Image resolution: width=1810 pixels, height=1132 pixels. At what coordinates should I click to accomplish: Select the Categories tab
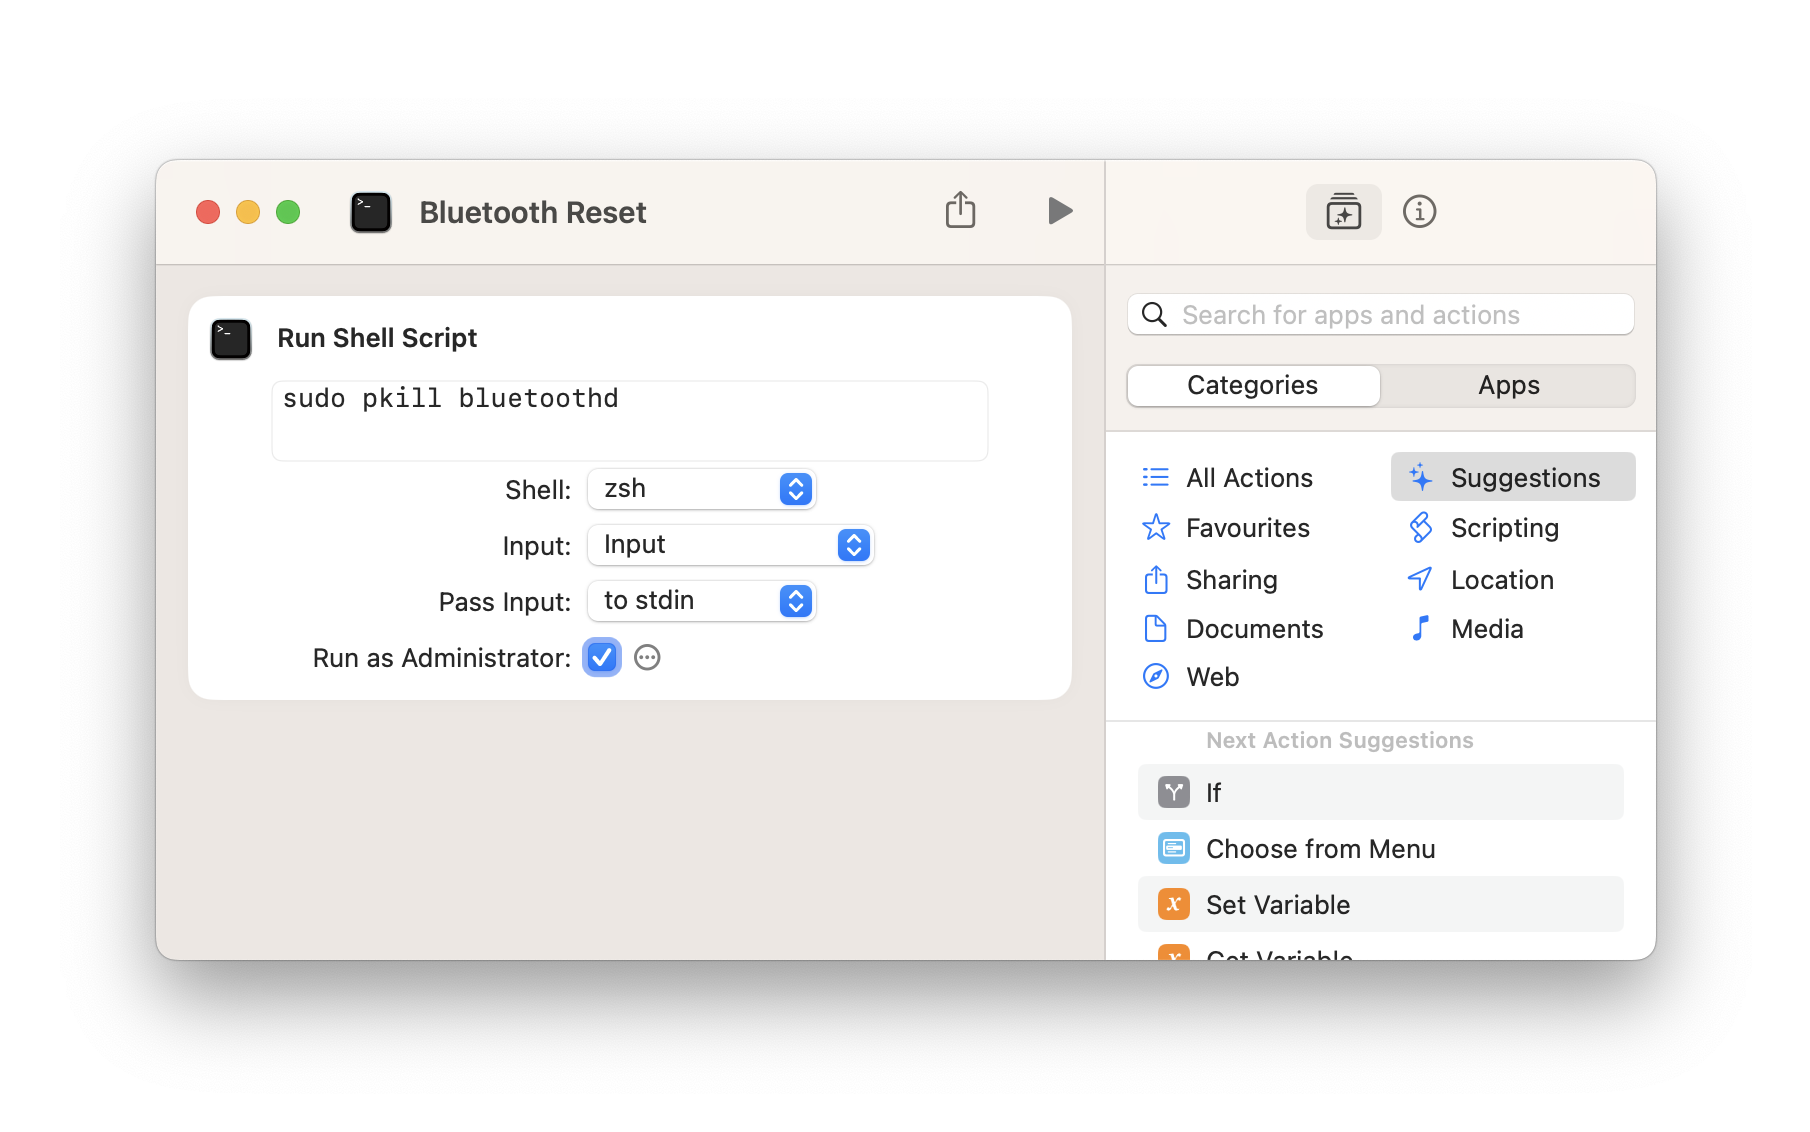click(1253, 386)
